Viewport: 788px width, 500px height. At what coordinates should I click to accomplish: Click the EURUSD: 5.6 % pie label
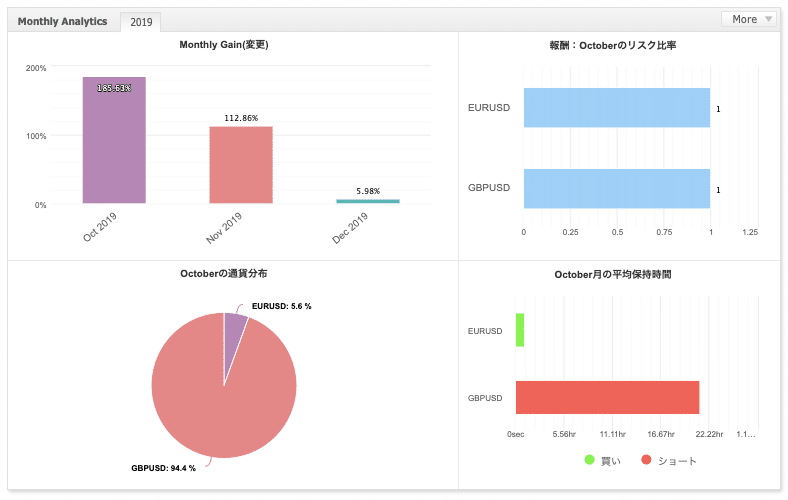pos(281,306)
